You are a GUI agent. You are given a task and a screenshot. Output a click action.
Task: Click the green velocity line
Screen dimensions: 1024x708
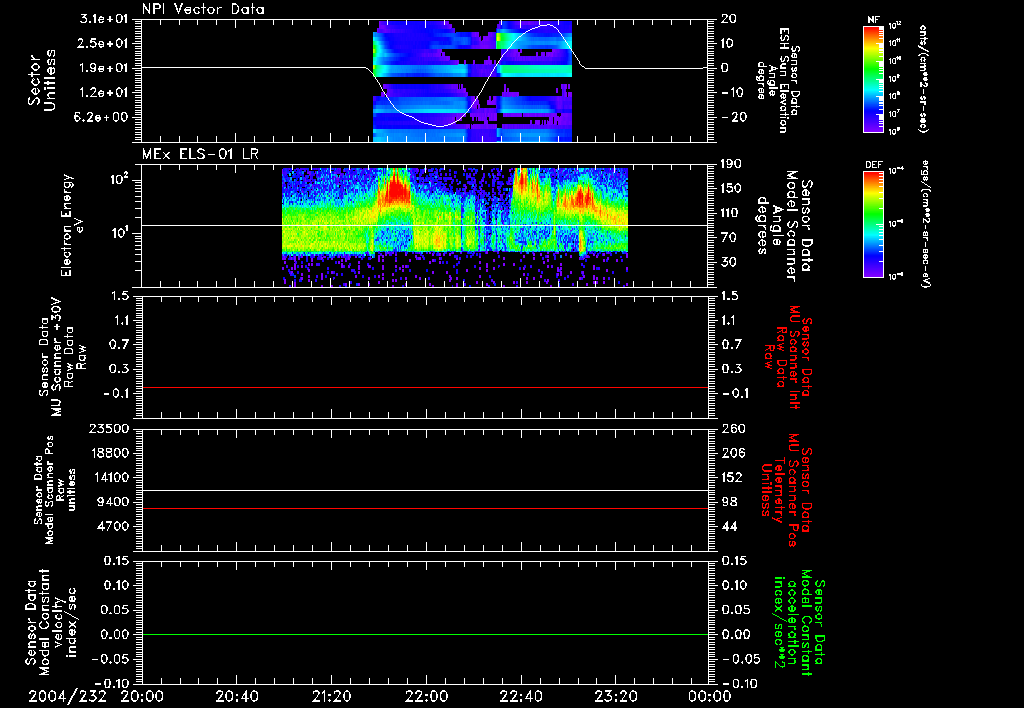pos(425,635)
